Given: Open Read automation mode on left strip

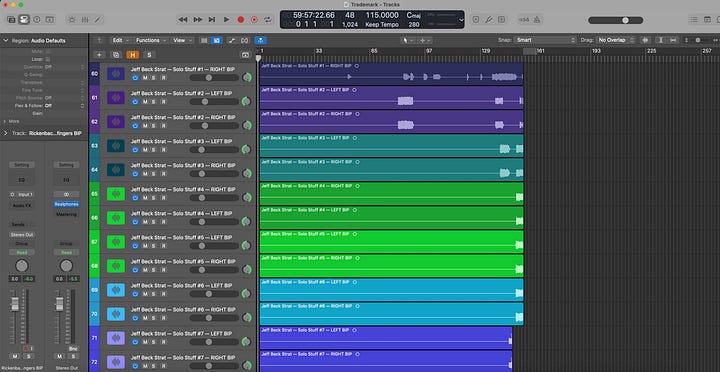Looking at the screenshot, I should point(22,253).
